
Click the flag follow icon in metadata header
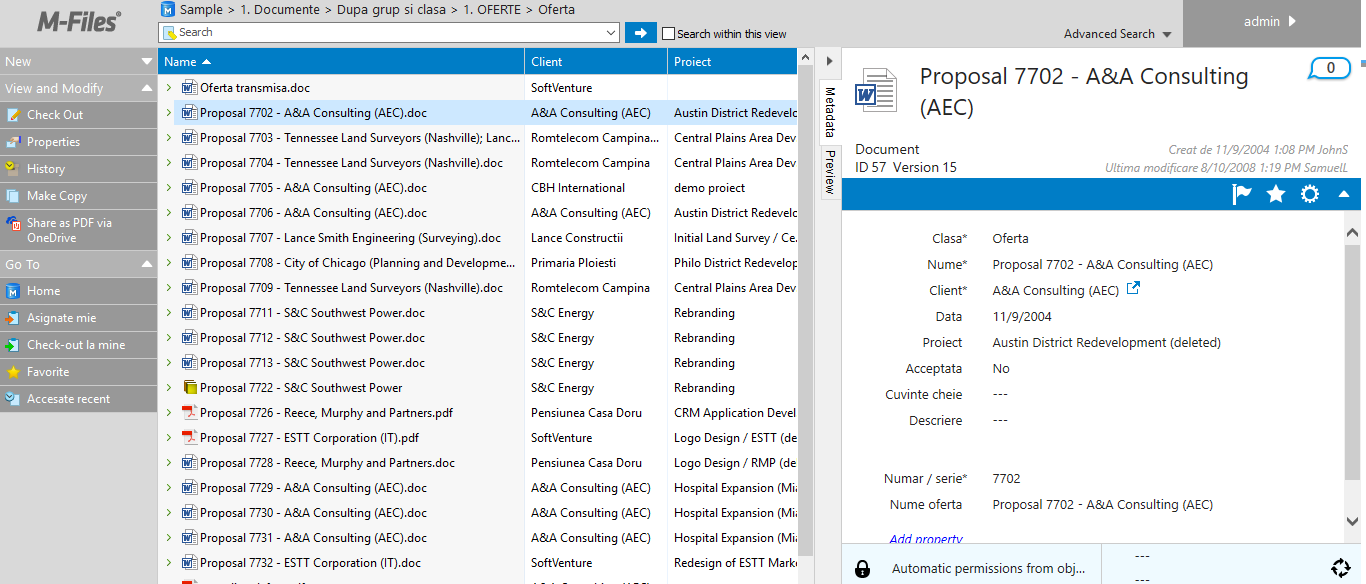point(1242,194)
